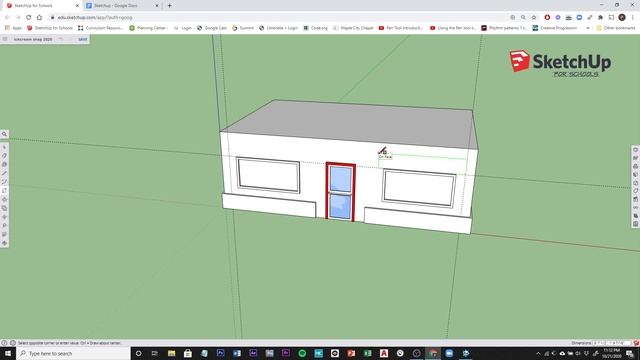This screenshot has height=360, width=640.
Task: Pick the Tape Measure tool
Action: pos(4,226)
